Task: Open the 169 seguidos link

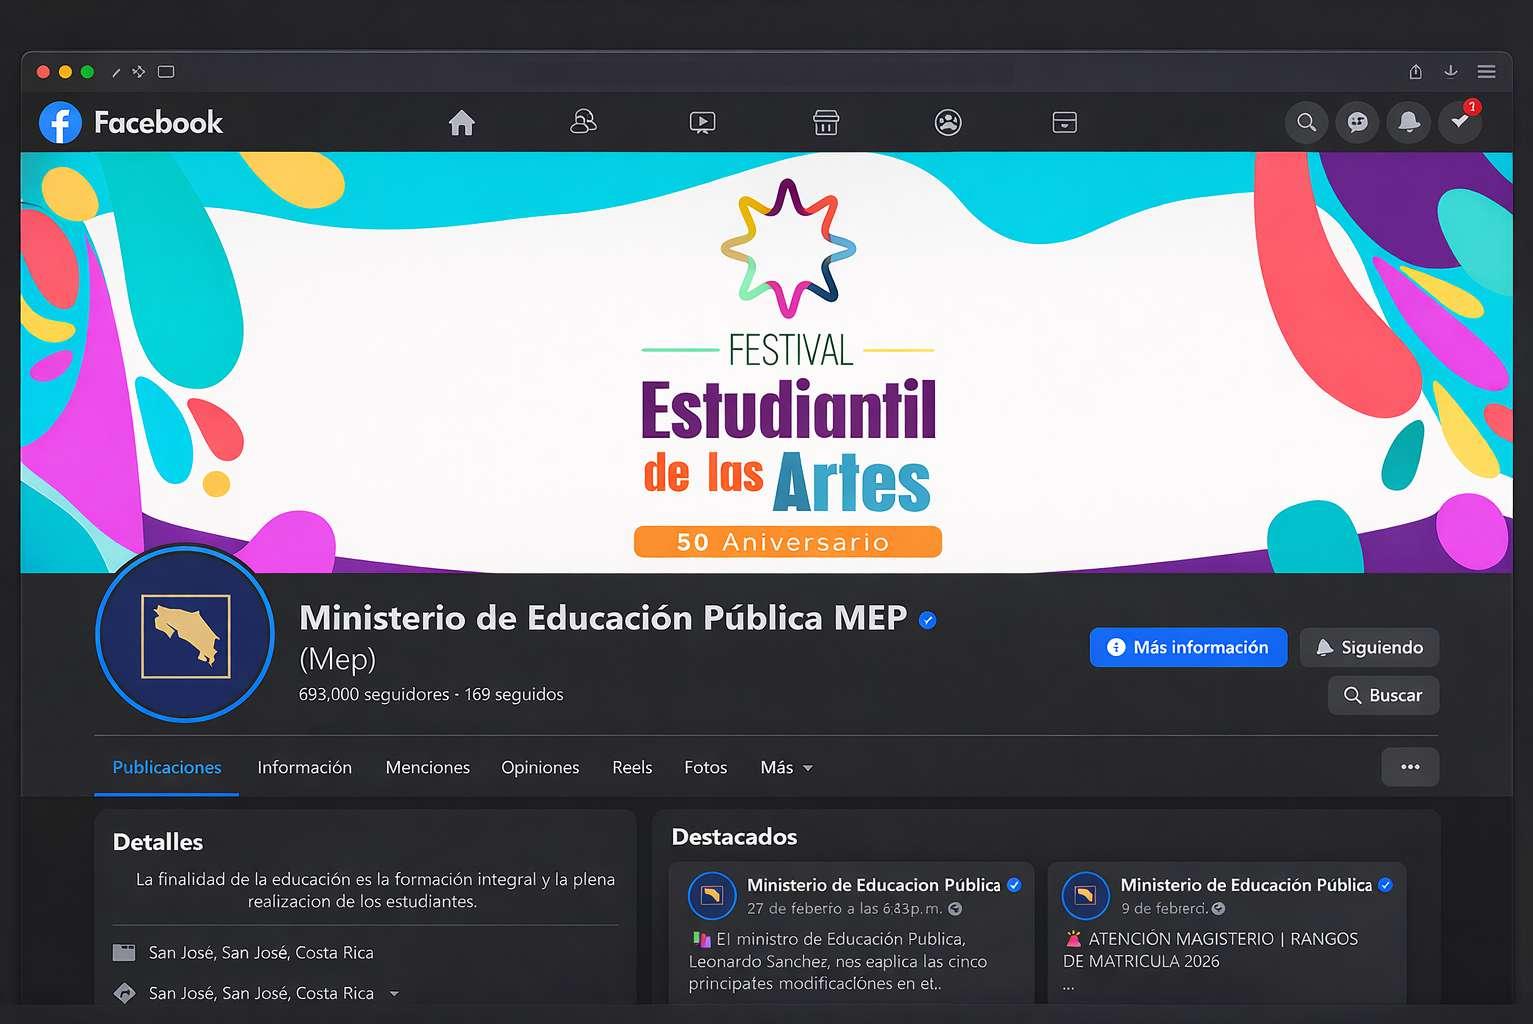Action: click(x=514, y=694)
